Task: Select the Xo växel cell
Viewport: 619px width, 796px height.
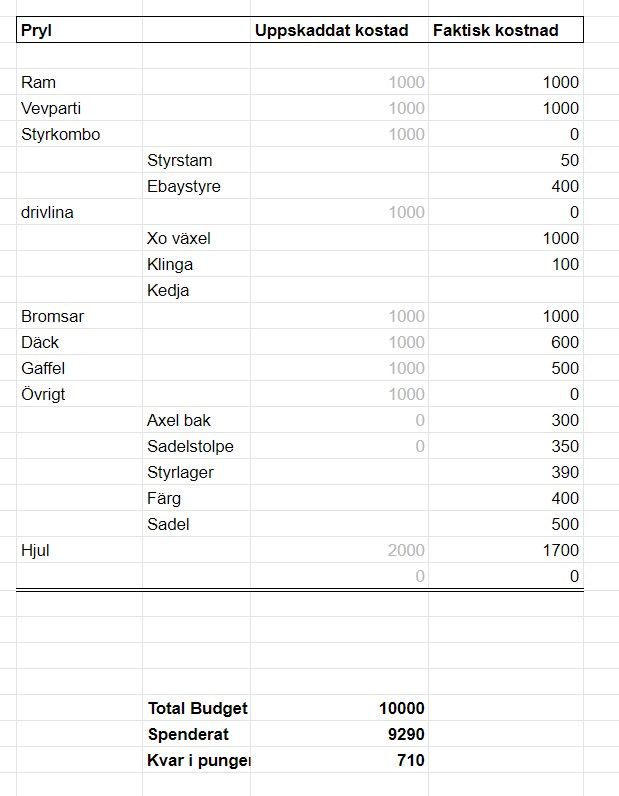Action: click(197, 238)
